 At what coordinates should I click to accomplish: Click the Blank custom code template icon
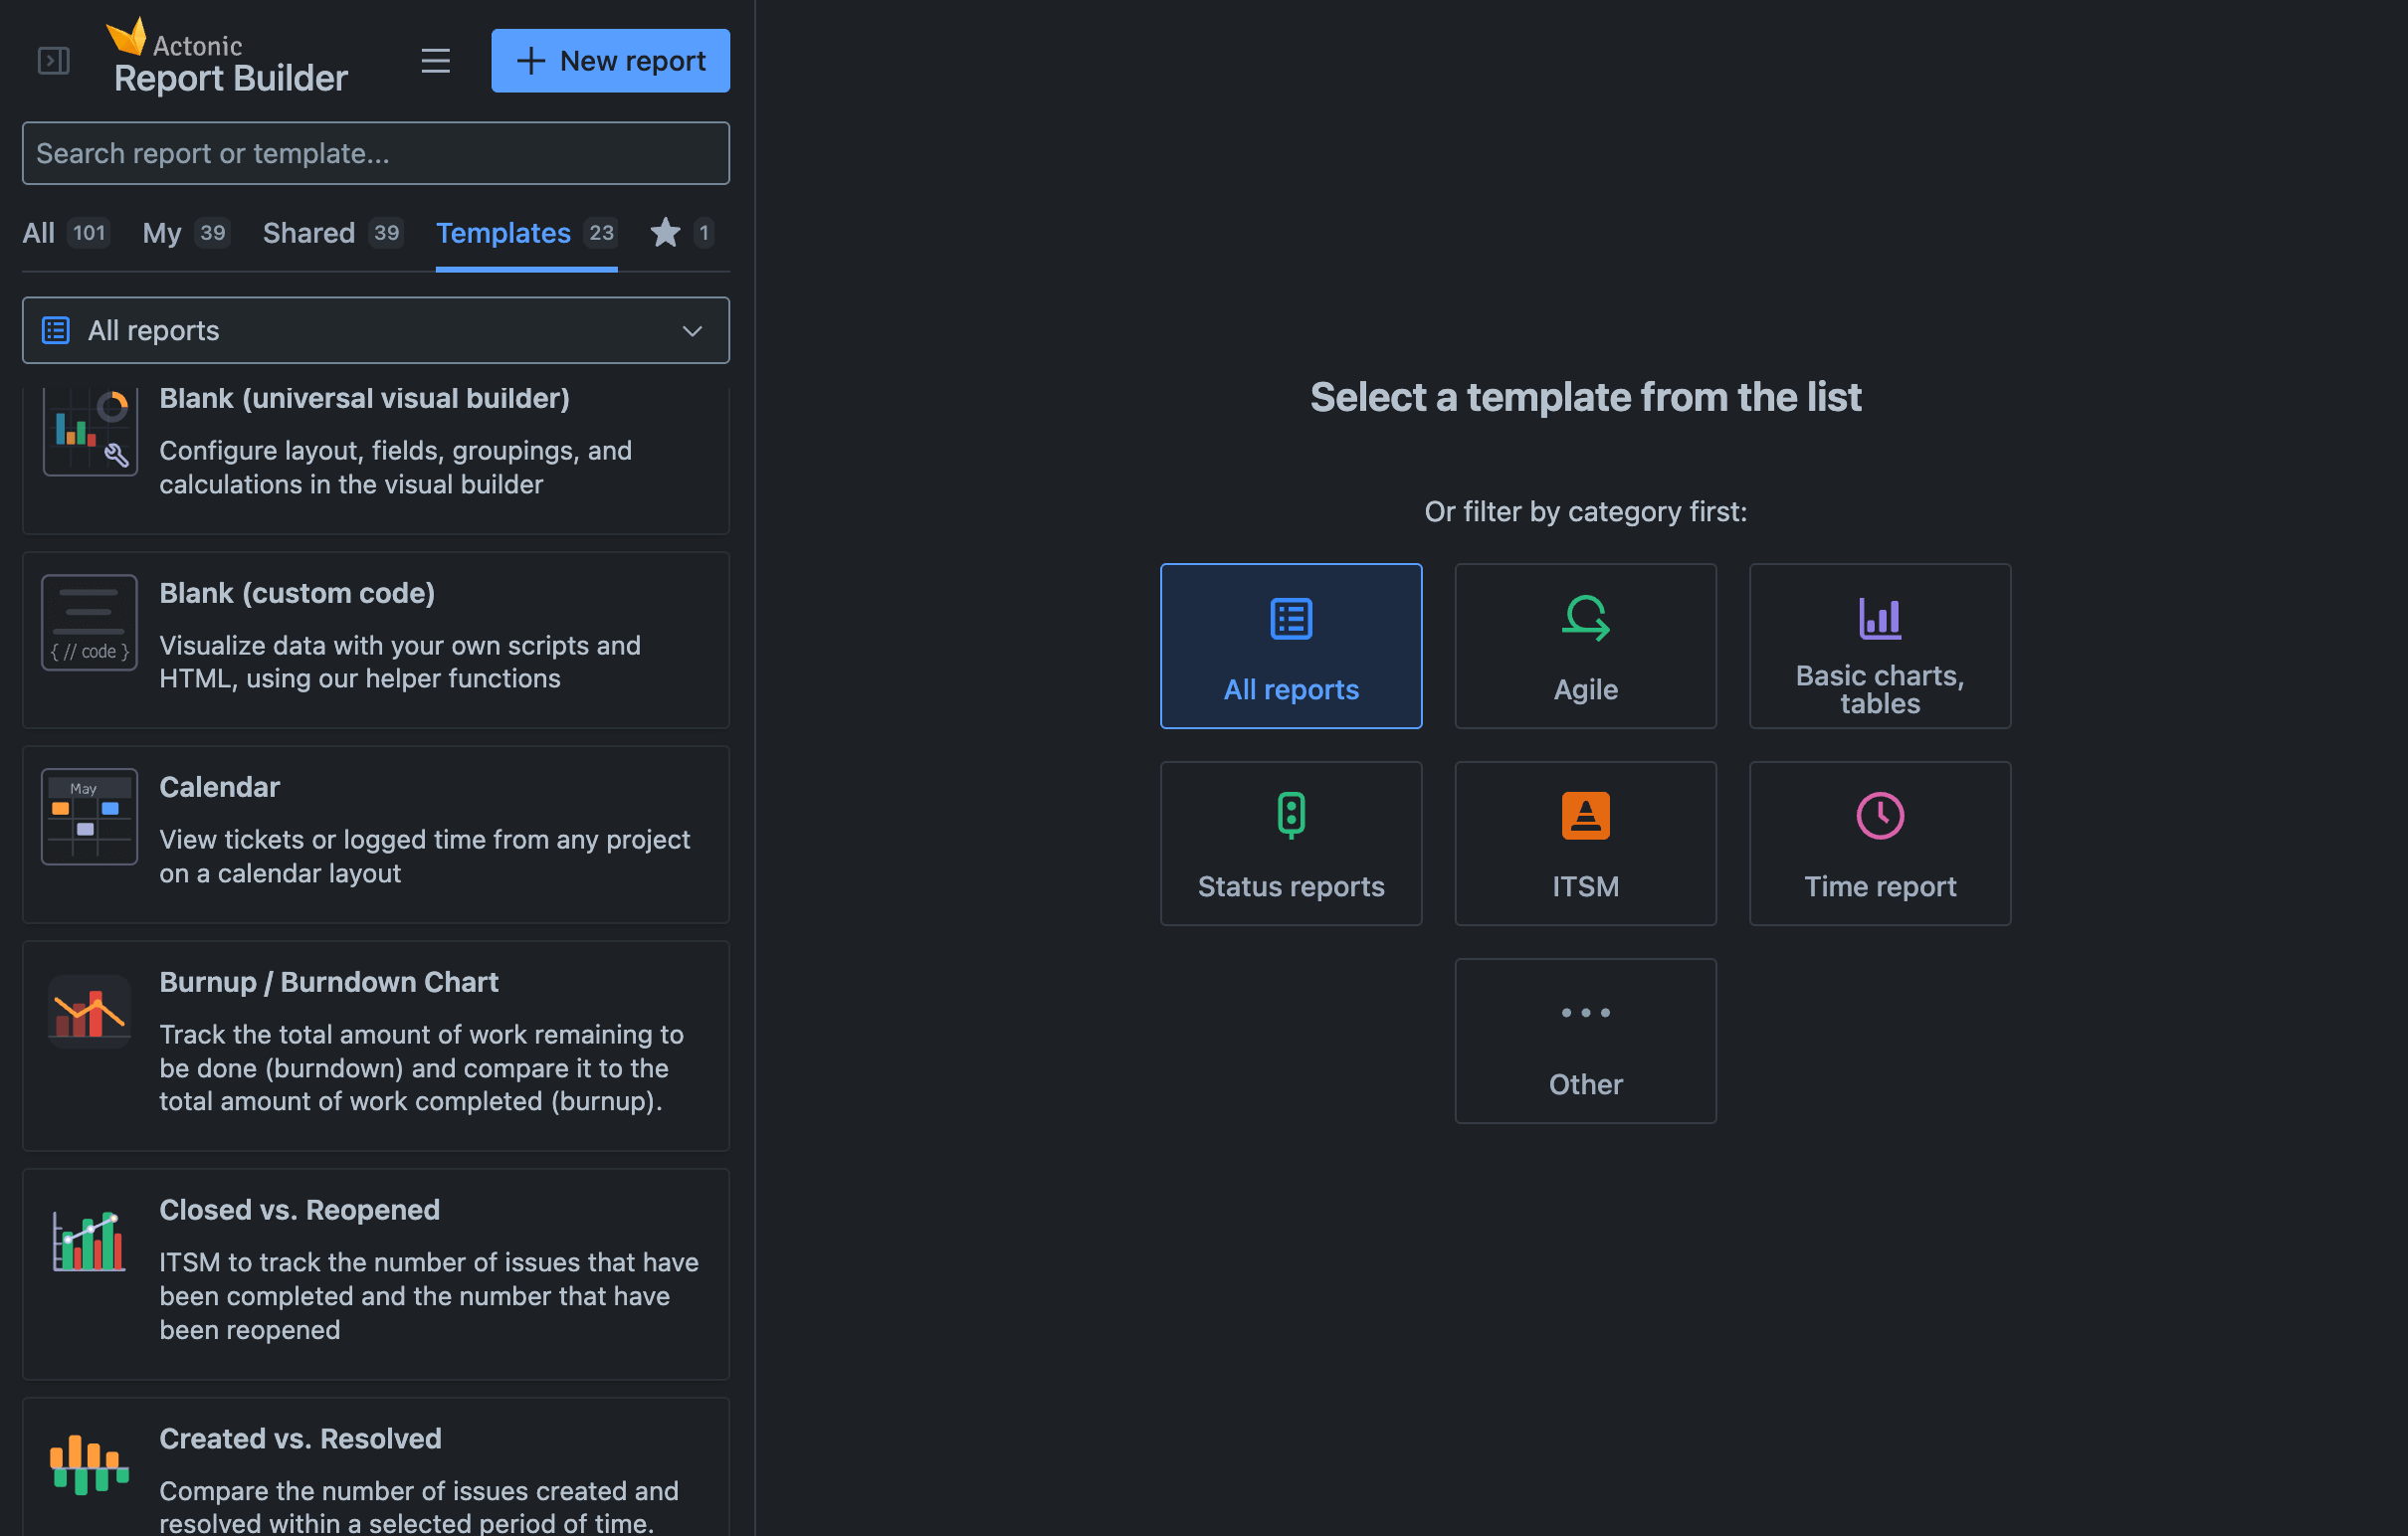89,622
